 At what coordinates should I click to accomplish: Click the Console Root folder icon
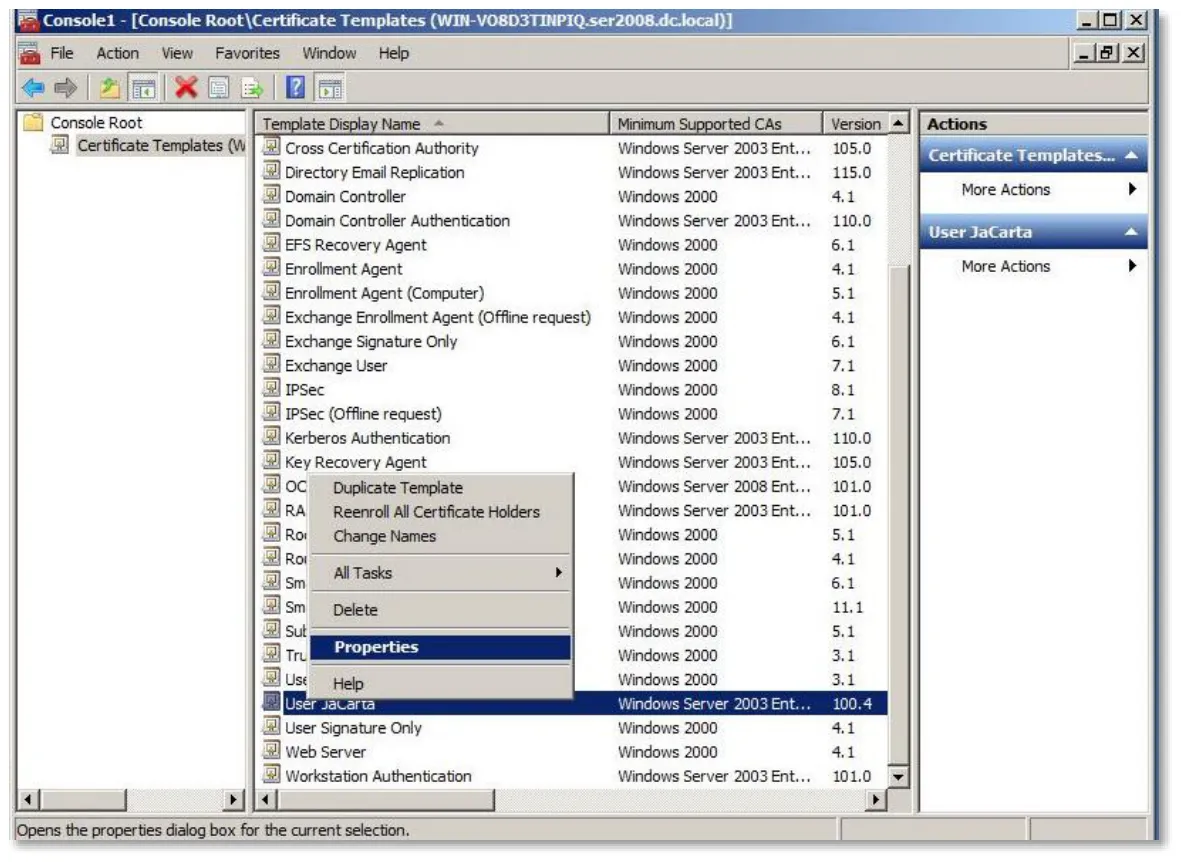click(33, 122)
